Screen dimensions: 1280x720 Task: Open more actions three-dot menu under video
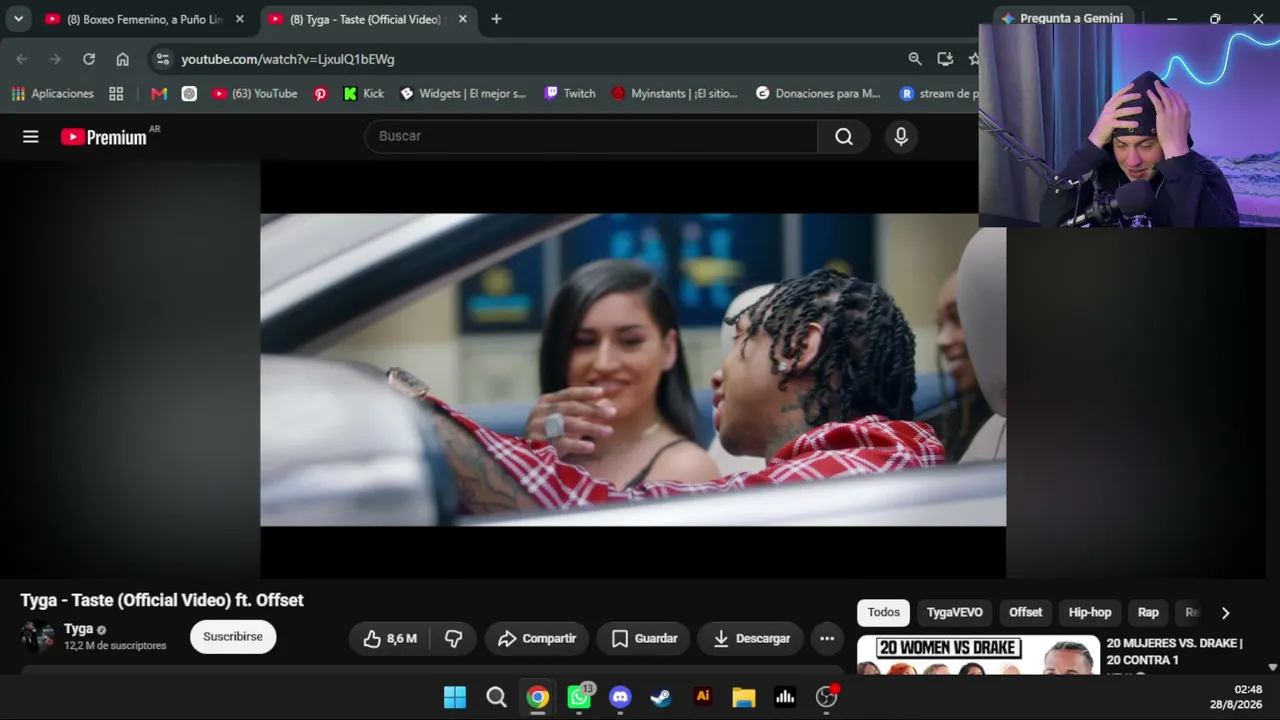827,638
